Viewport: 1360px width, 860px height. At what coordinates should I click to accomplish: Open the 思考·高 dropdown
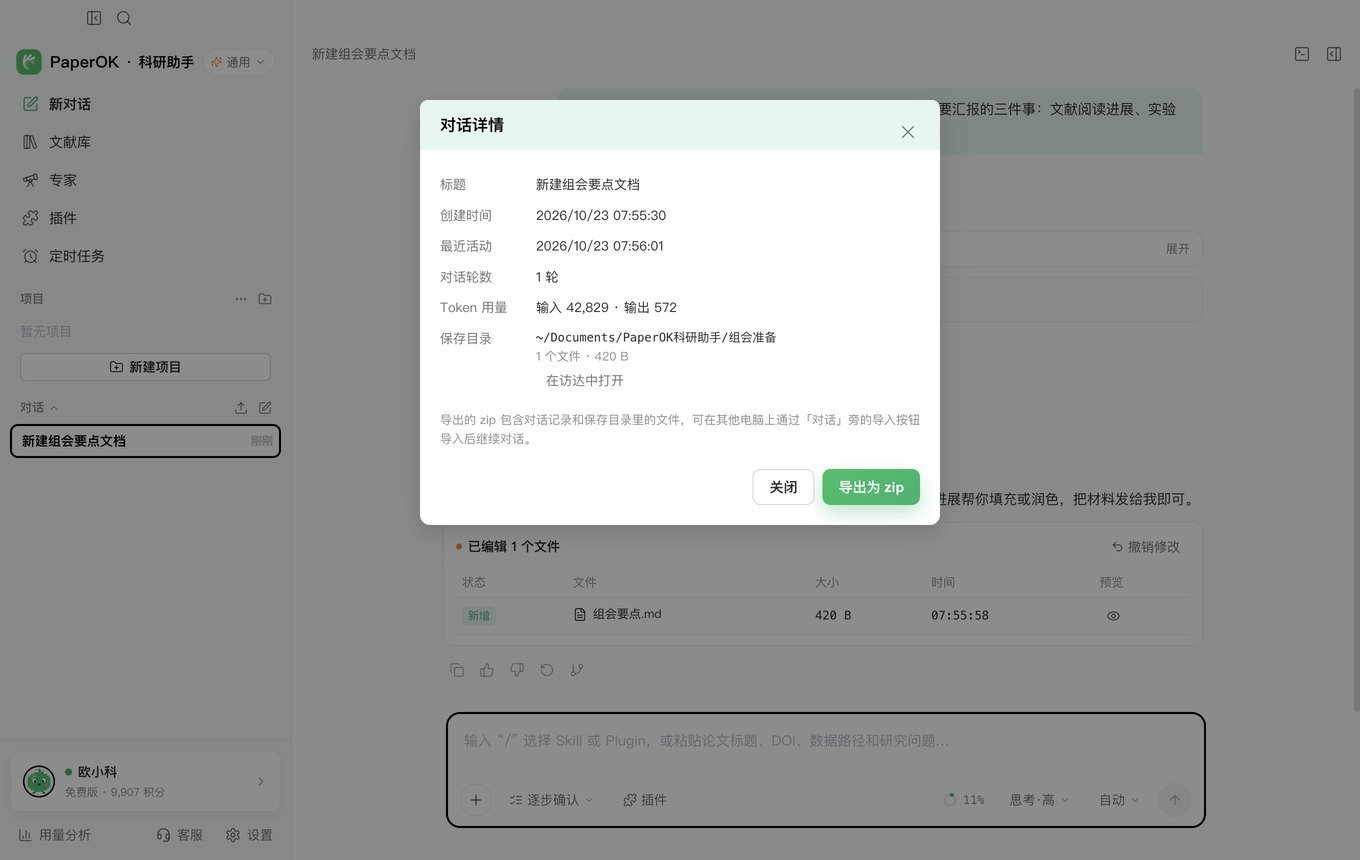coord(1039,800)
